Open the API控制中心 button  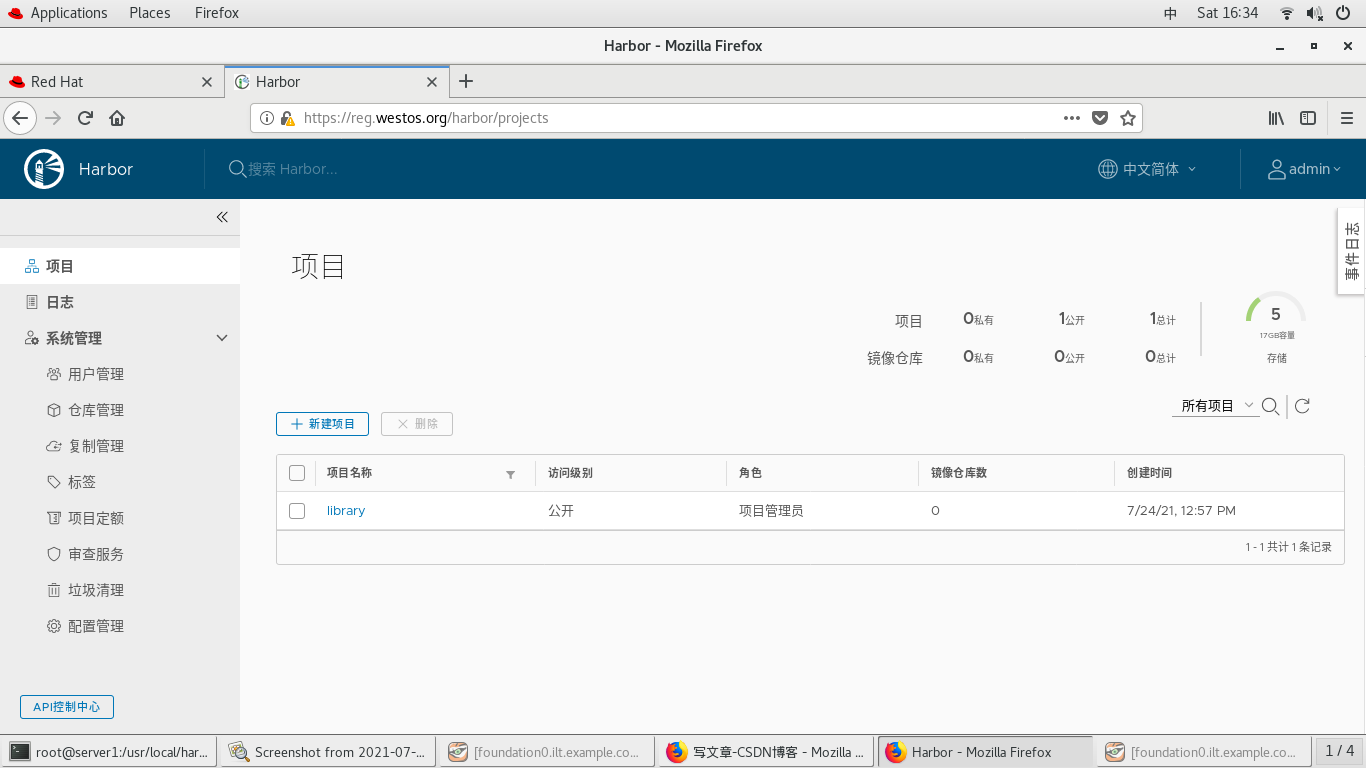tap(67, 707)
